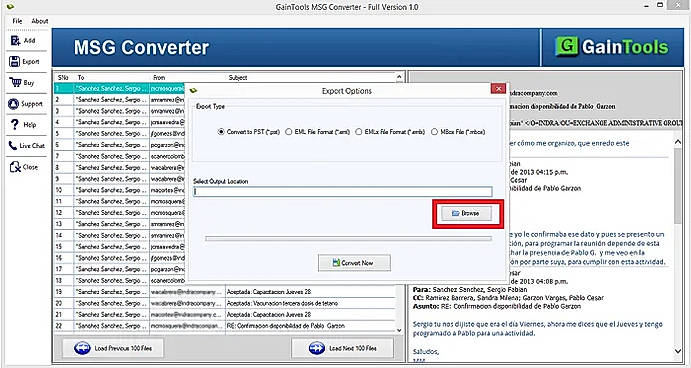This screenshot has height=368, width=691.
Task: Start a Live Chat from sidebar
Action: [x=26, y=145]
